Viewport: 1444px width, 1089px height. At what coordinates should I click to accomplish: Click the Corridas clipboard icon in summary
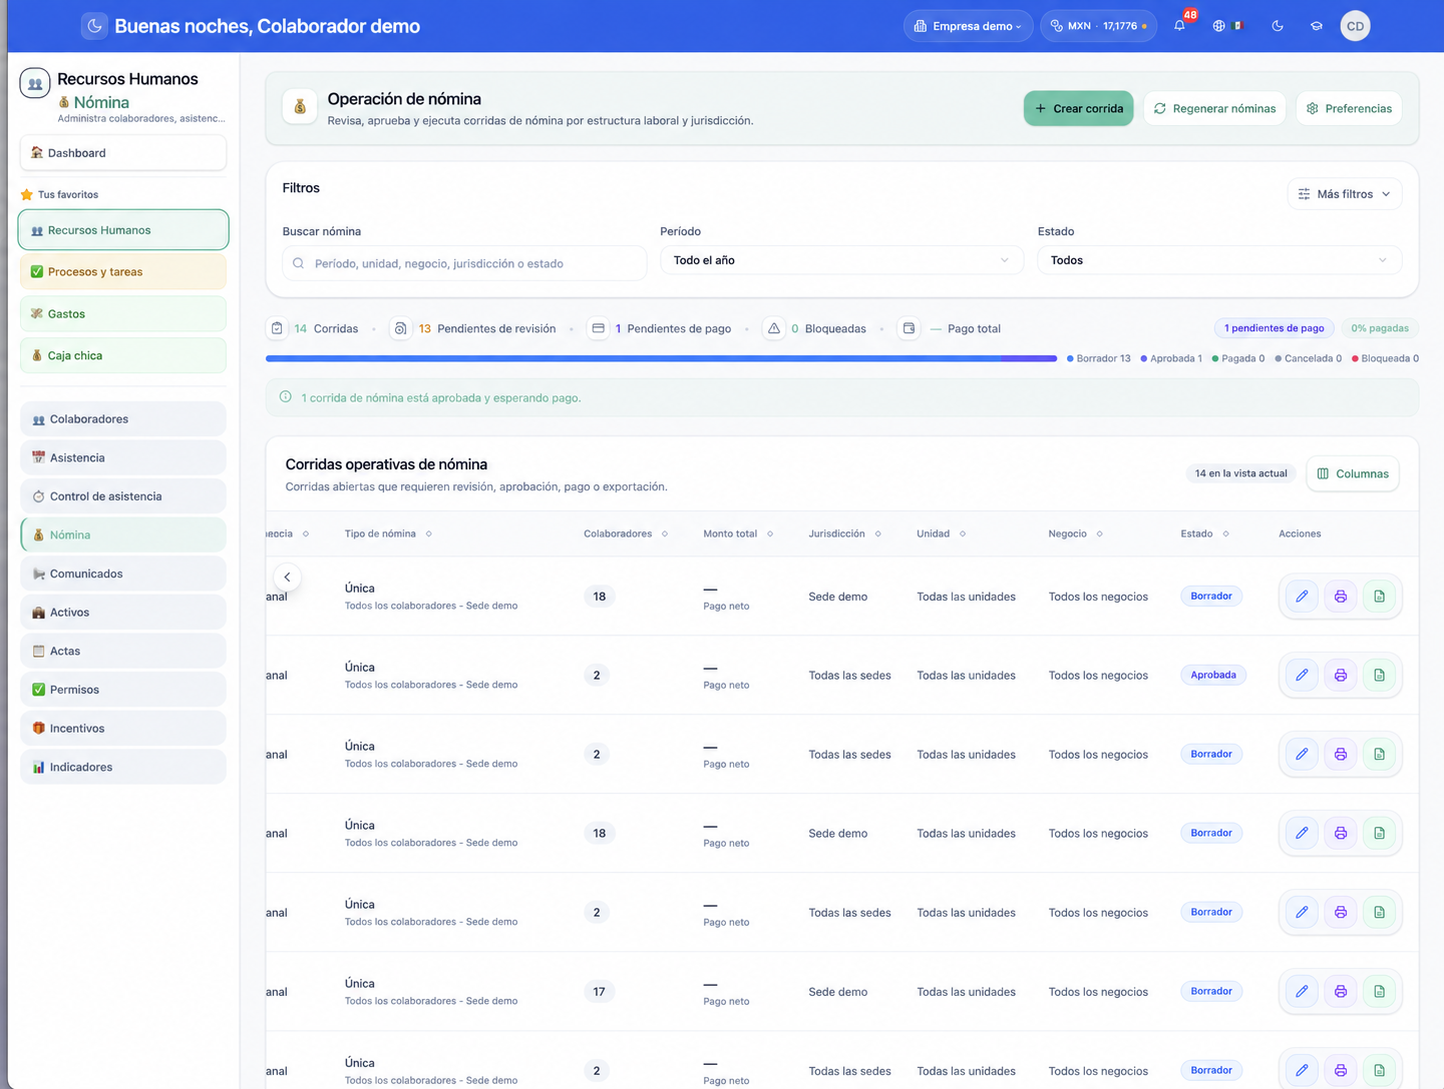(x=277, y=328)
